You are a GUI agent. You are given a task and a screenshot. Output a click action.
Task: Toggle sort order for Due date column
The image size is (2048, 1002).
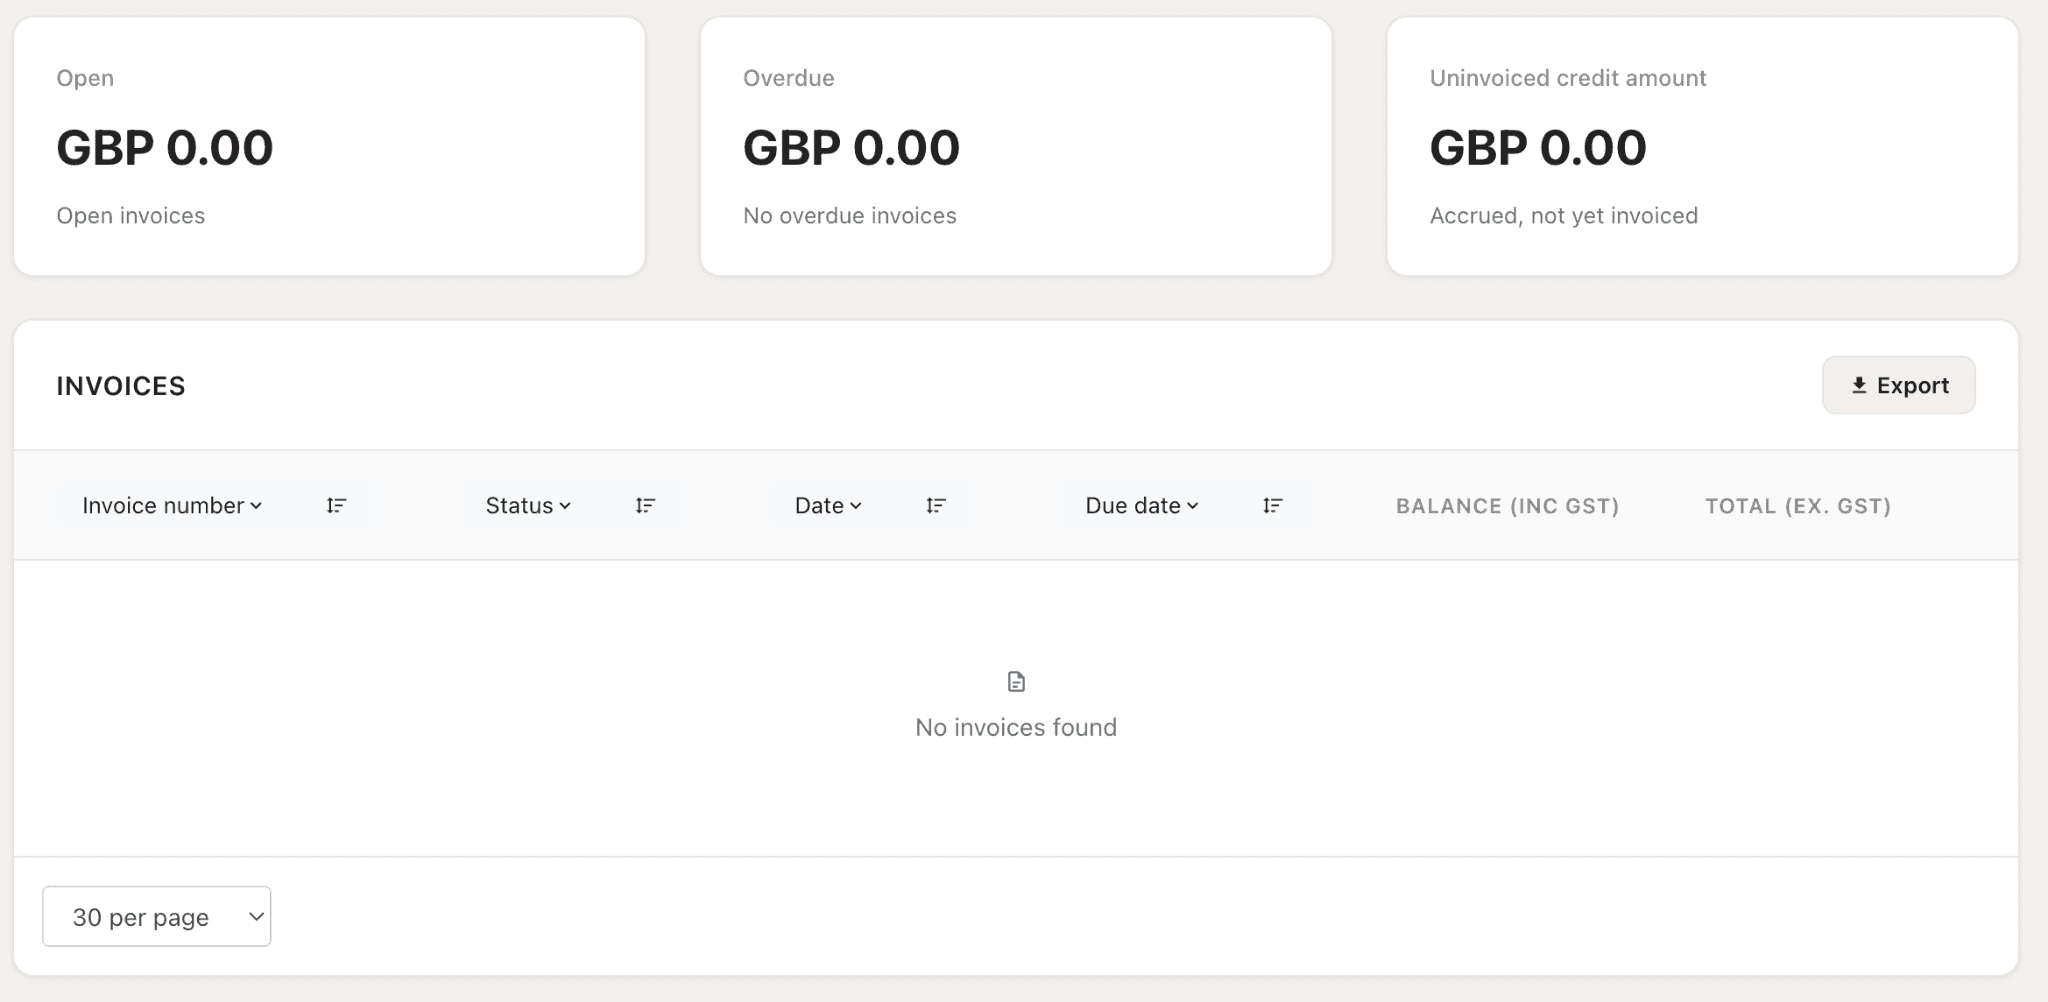pos(1272,506)
